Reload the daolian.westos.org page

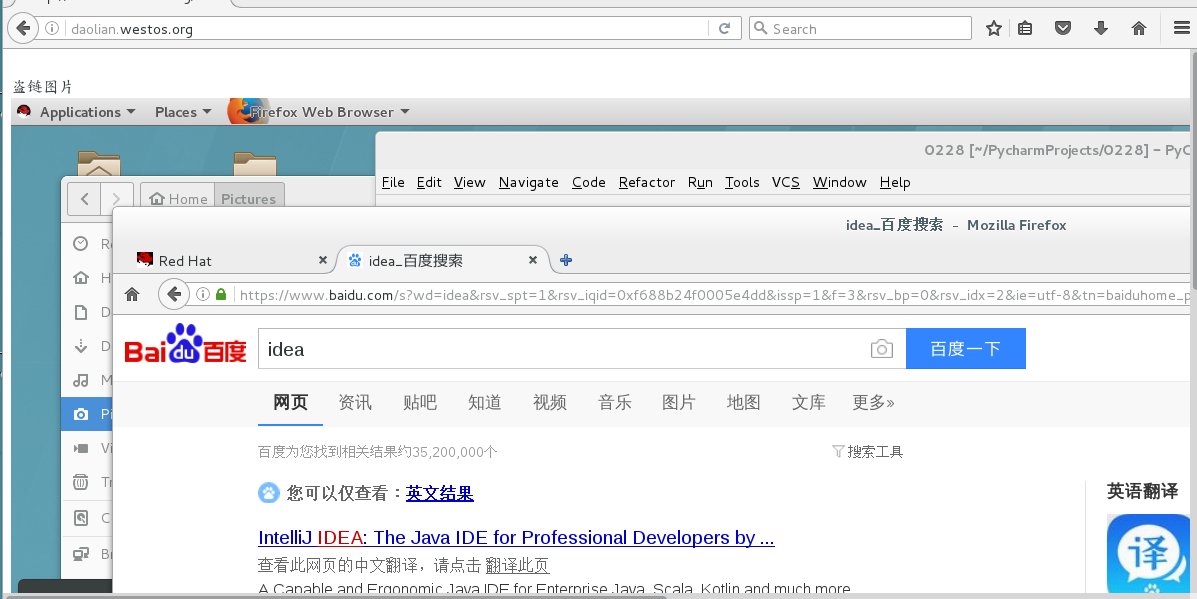tap(724, 28)
